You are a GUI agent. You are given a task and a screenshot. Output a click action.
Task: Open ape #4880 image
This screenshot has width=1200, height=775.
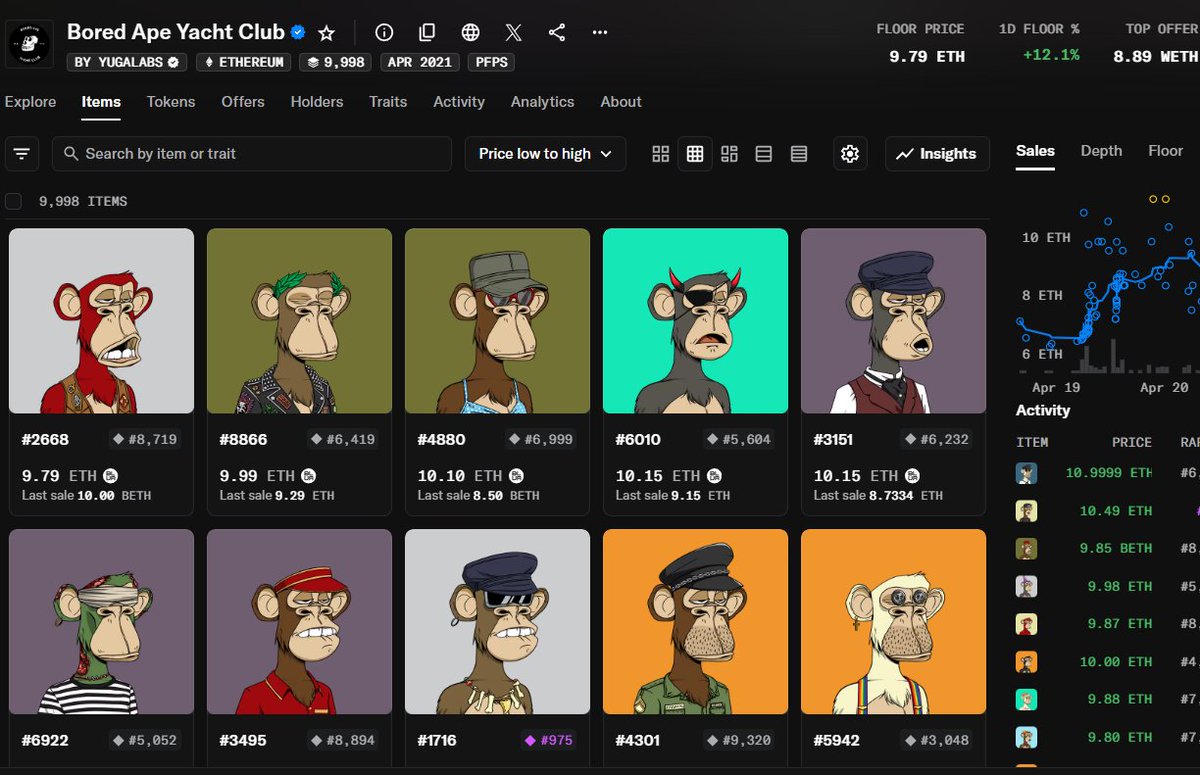click(497, 321)
